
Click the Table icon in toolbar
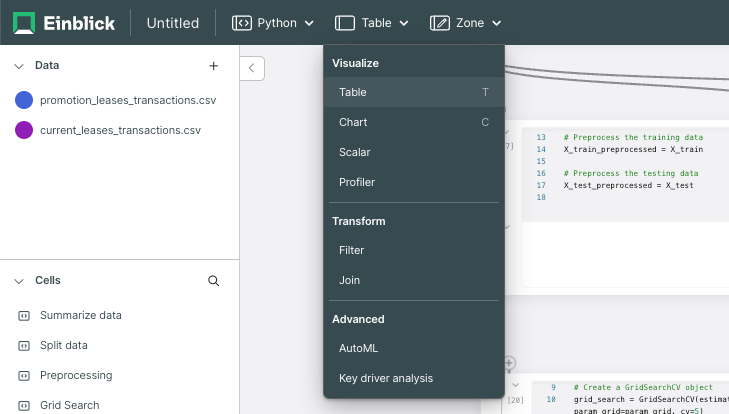[345, 23]
